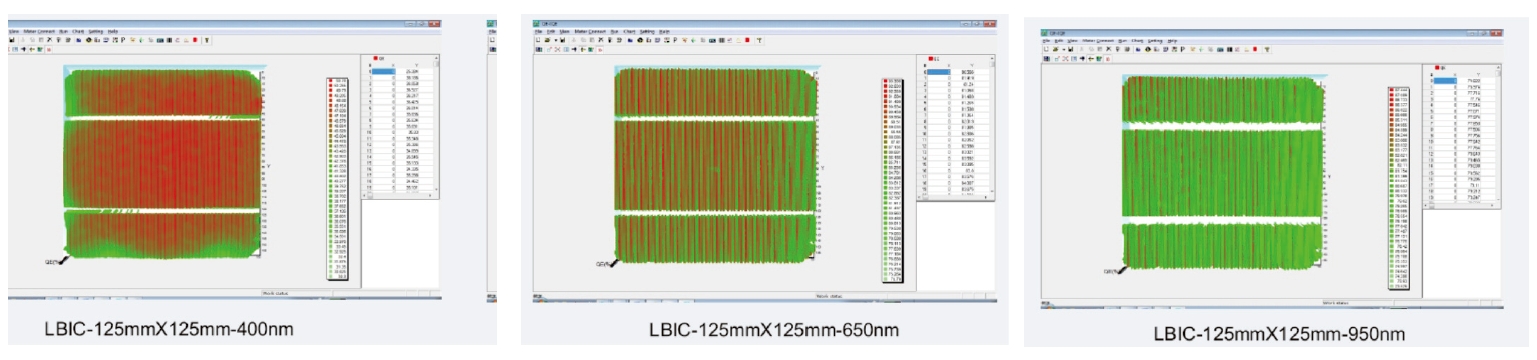Click the New file icon in the 650nm window
The width and height of the screenshot is (1537, 360).
pos(538,40)
